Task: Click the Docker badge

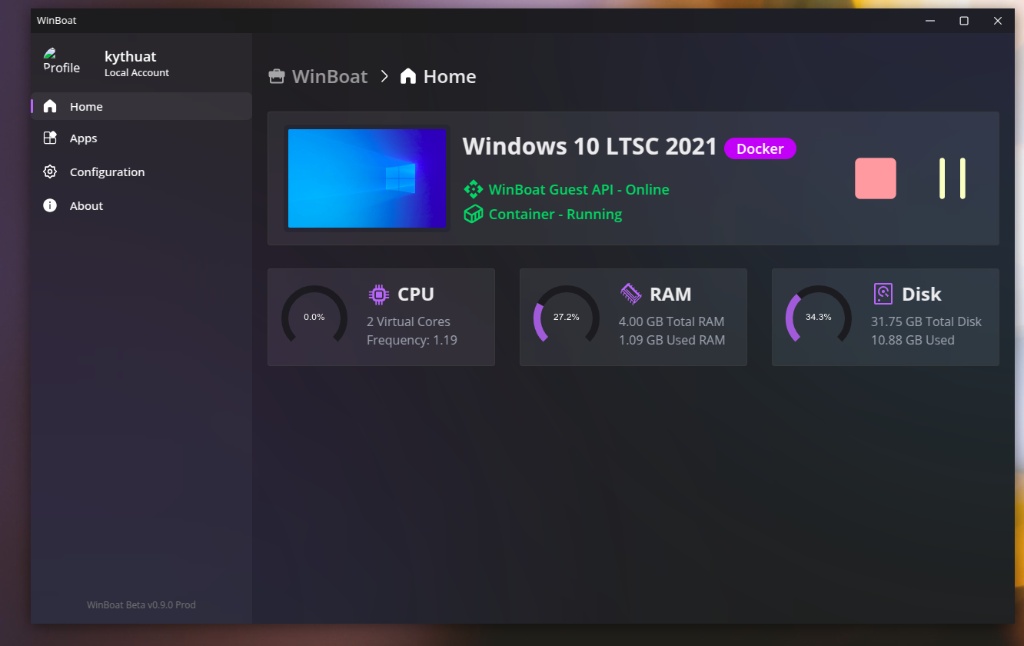Action: (760, 149)
